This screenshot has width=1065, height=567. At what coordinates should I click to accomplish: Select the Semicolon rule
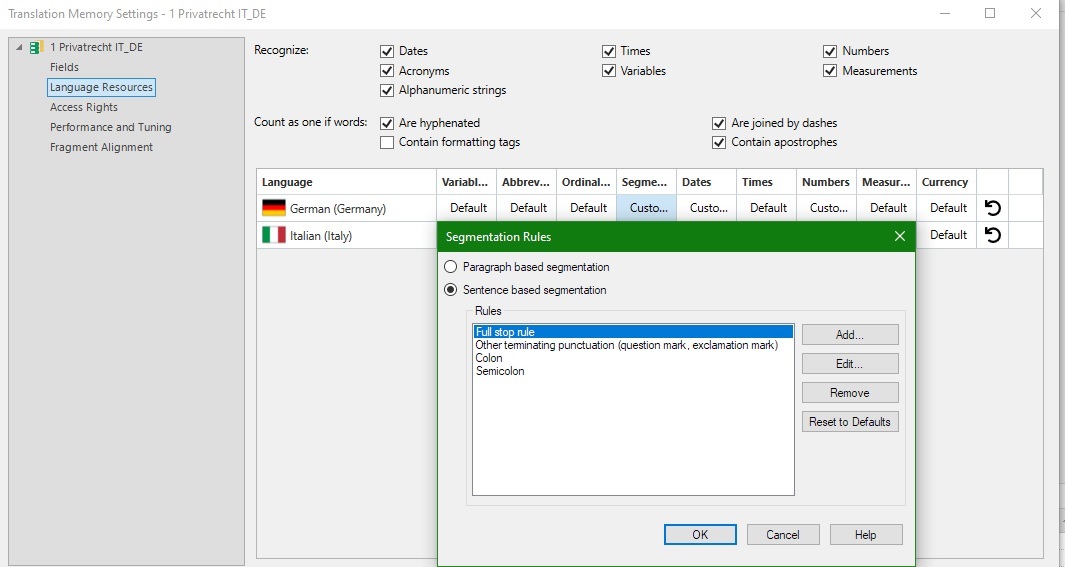click(633, 371)
